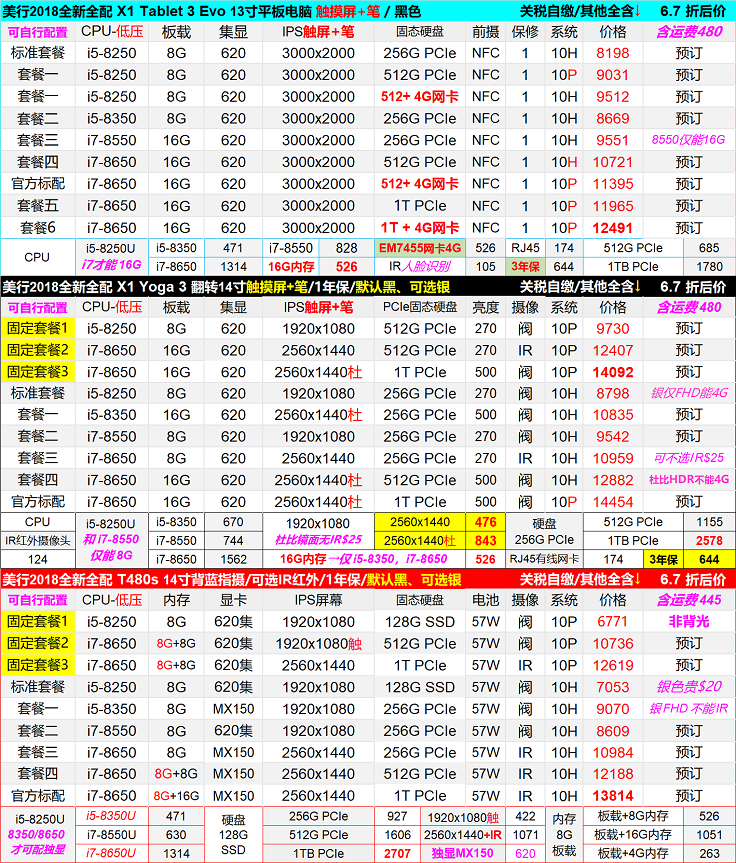Select the 8198 price cell
Viewport: 736px width, 863px height.
point(612,53)
